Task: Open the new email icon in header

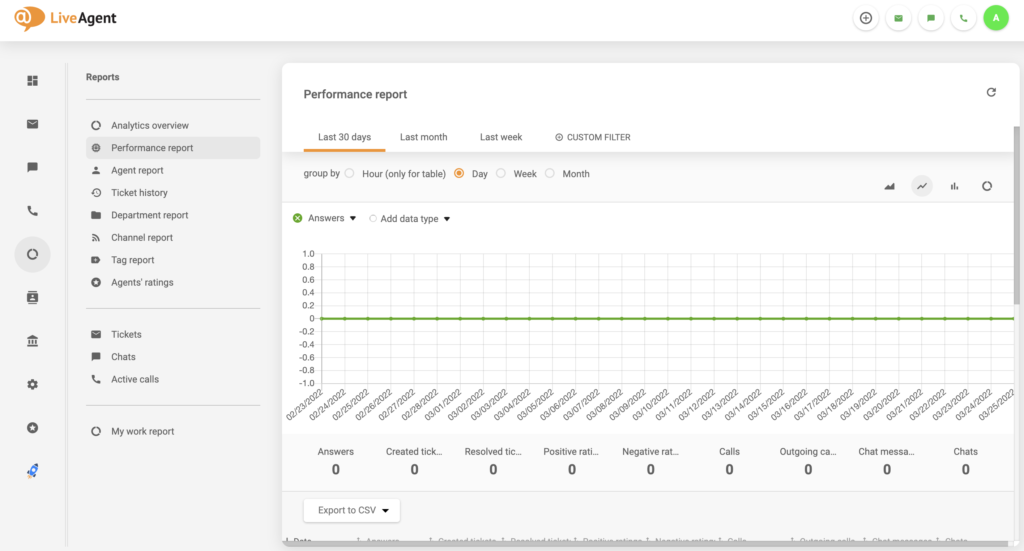Action: (x=898, y=18)
